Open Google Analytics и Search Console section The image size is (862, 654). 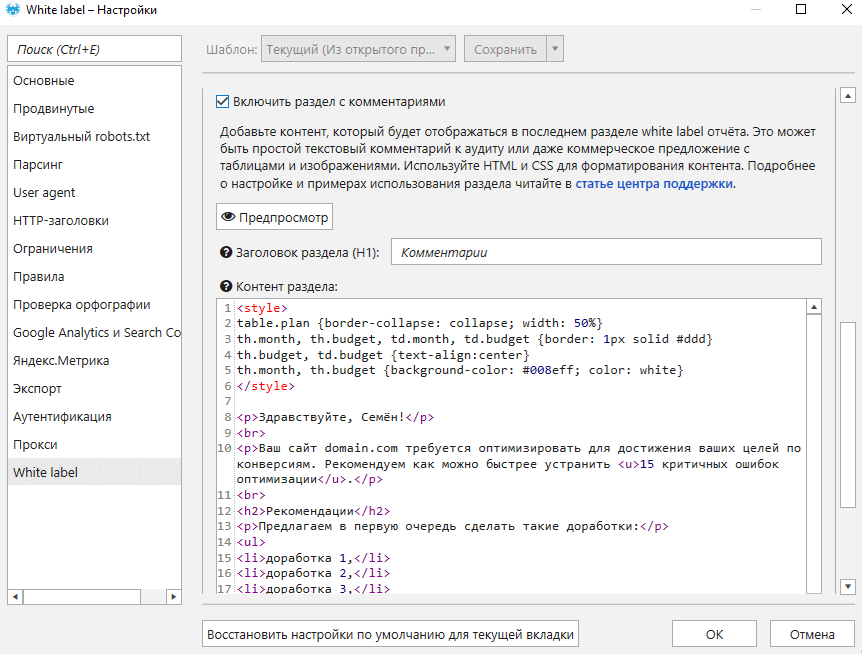pos(94,333)
